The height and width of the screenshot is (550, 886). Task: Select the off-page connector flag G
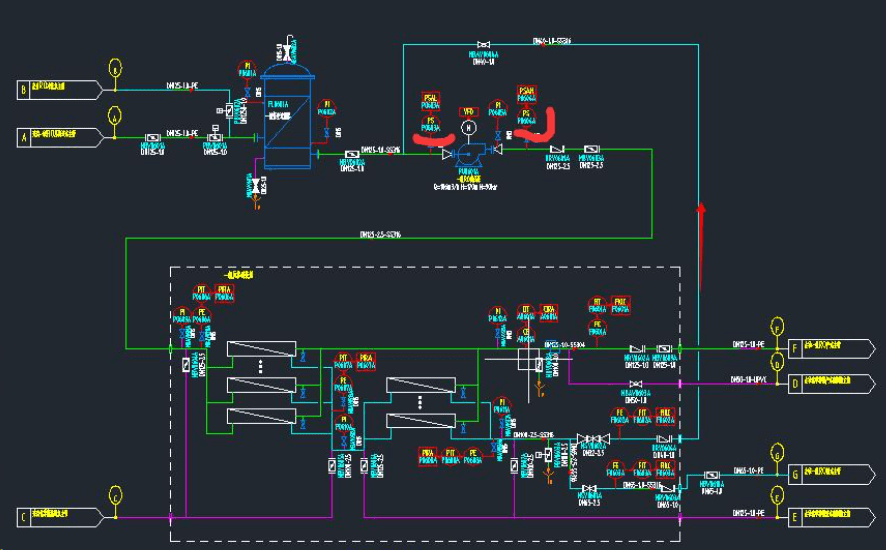[831, 474]
